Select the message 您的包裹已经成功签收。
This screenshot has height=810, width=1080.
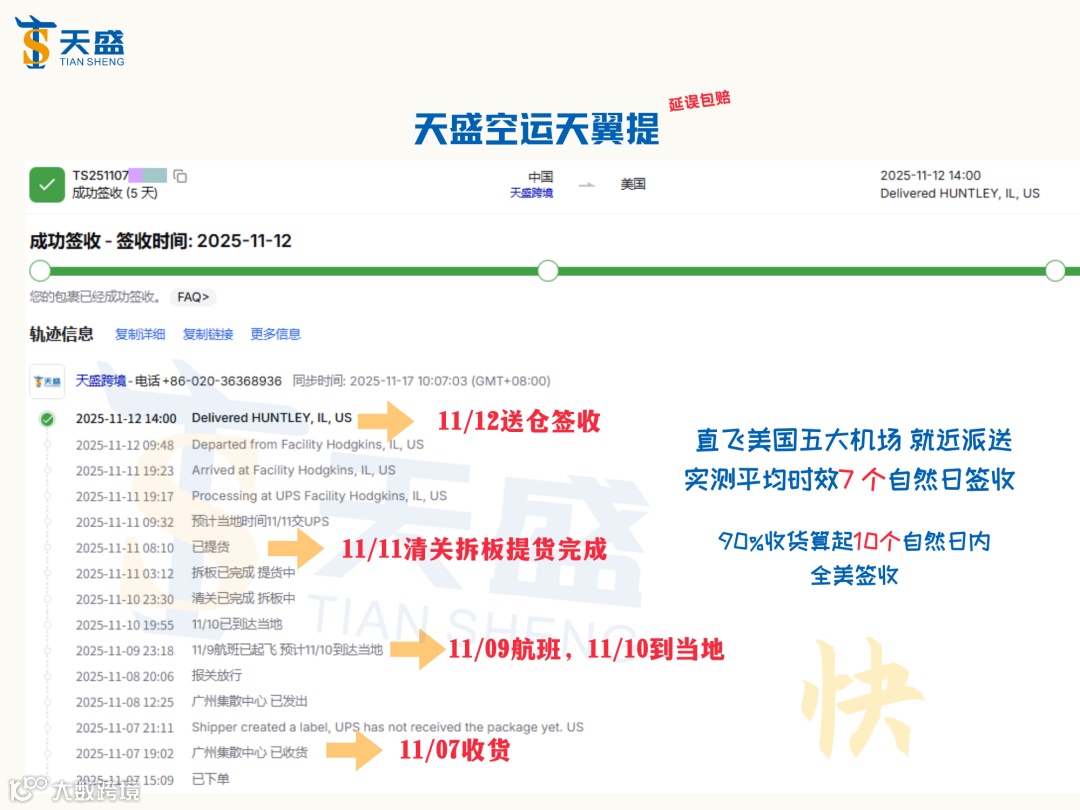95,297
